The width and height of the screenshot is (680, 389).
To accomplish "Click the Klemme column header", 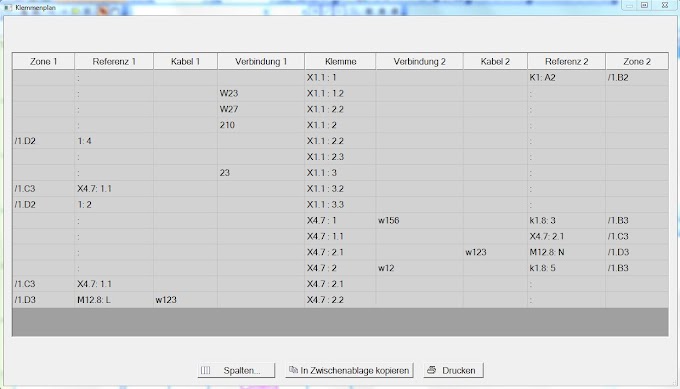I will point(340,61).
